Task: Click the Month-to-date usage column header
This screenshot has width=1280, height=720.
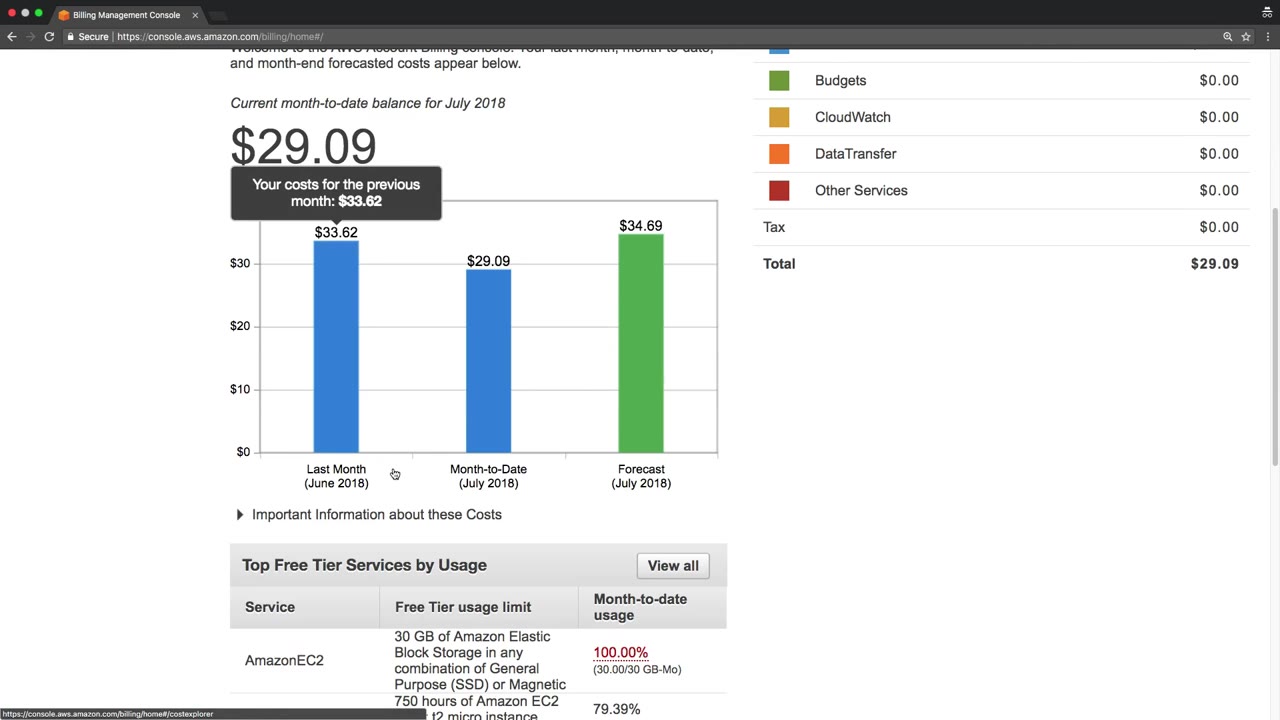Action: pyautogui.click(x=640, y=607)
